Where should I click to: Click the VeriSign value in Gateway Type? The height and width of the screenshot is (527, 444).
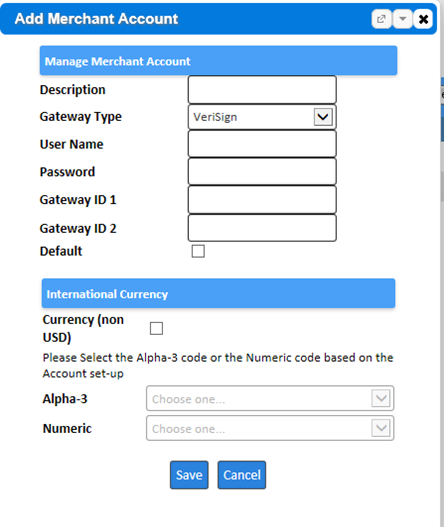pyautogui.click(x=215, y=117)
